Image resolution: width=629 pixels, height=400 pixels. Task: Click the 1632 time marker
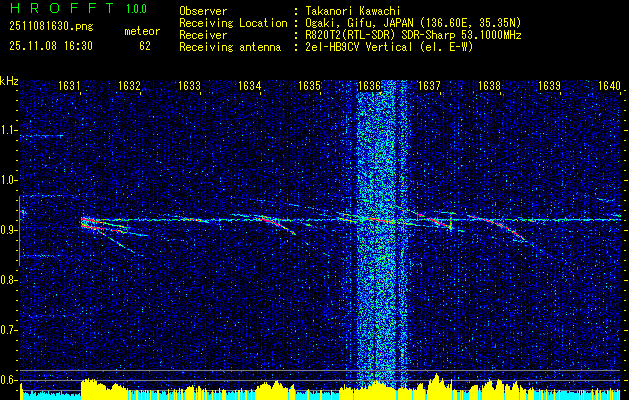click(x=129, y=85)
